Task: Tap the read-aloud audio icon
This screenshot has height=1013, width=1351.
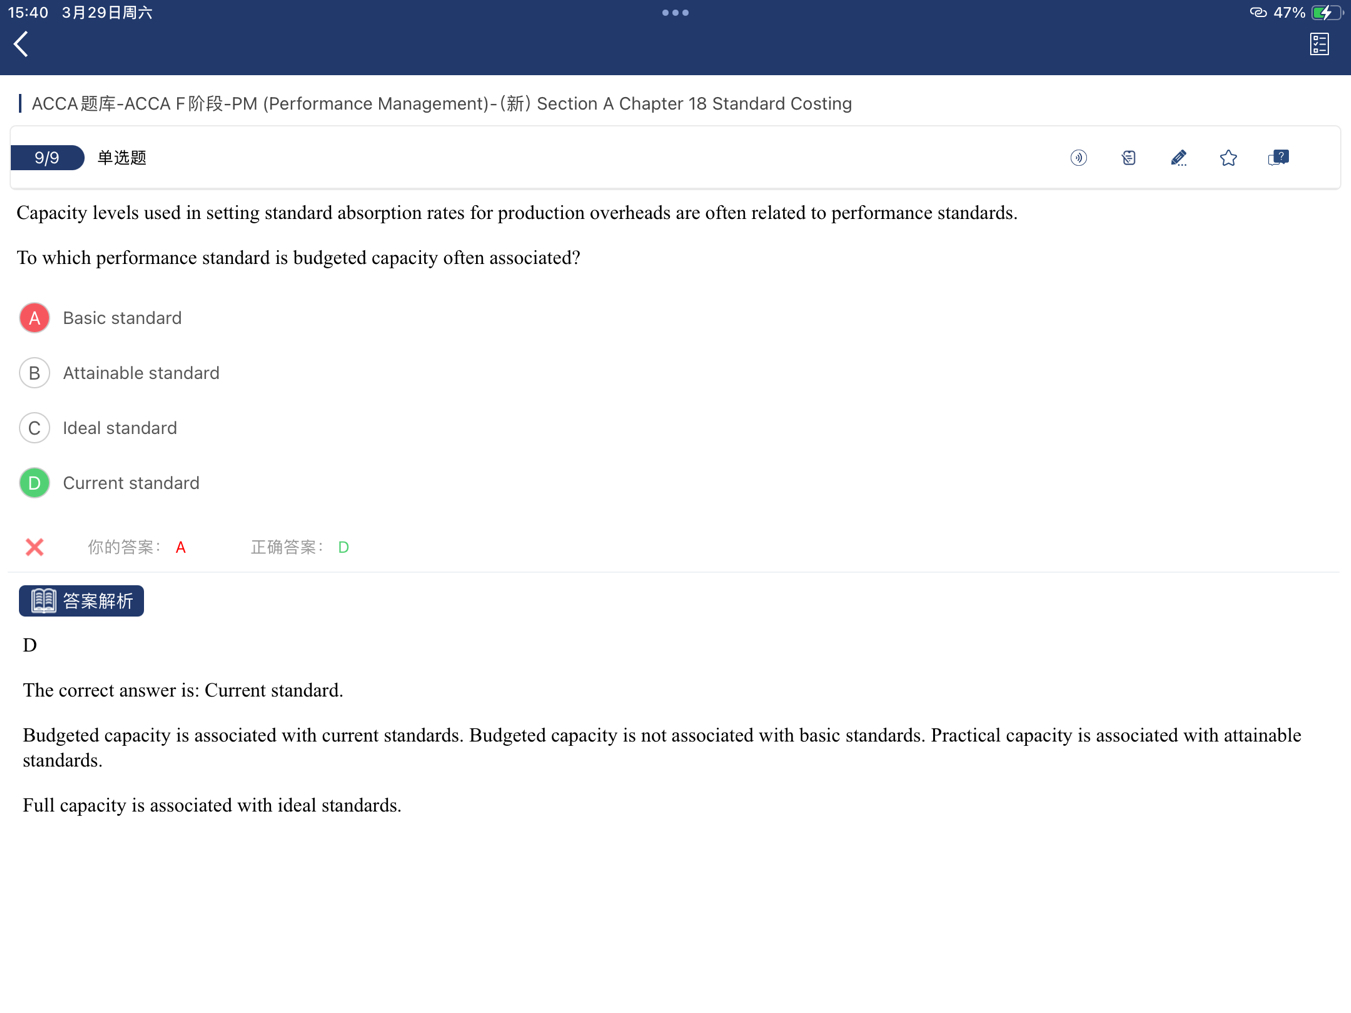Action: (x=1078, y=158)
